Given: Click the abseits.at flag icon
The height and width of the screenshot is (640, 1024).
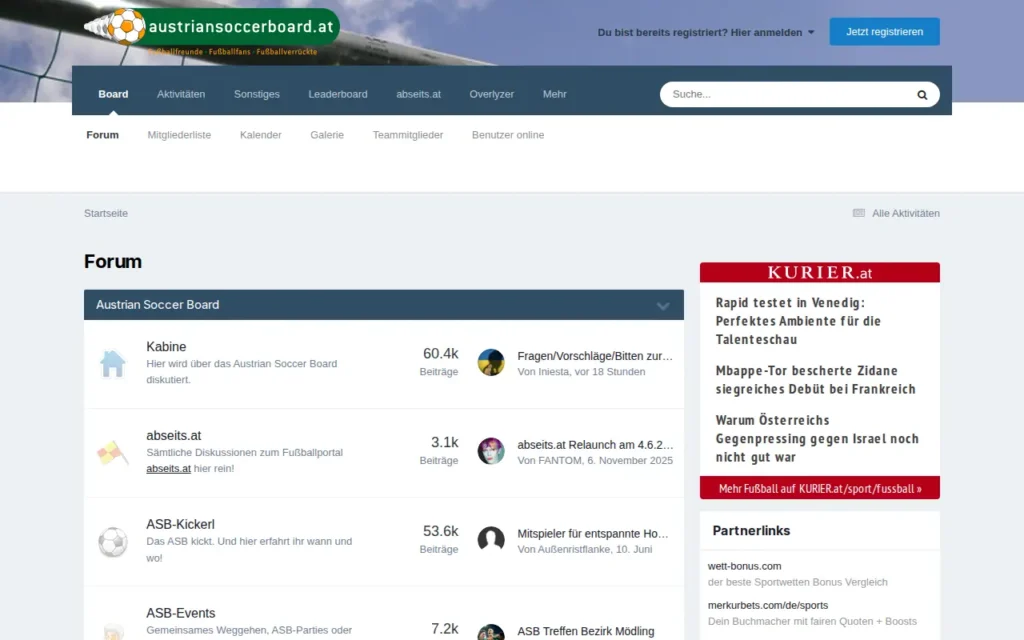Looking at the screenshot, I should click(112, 453).
